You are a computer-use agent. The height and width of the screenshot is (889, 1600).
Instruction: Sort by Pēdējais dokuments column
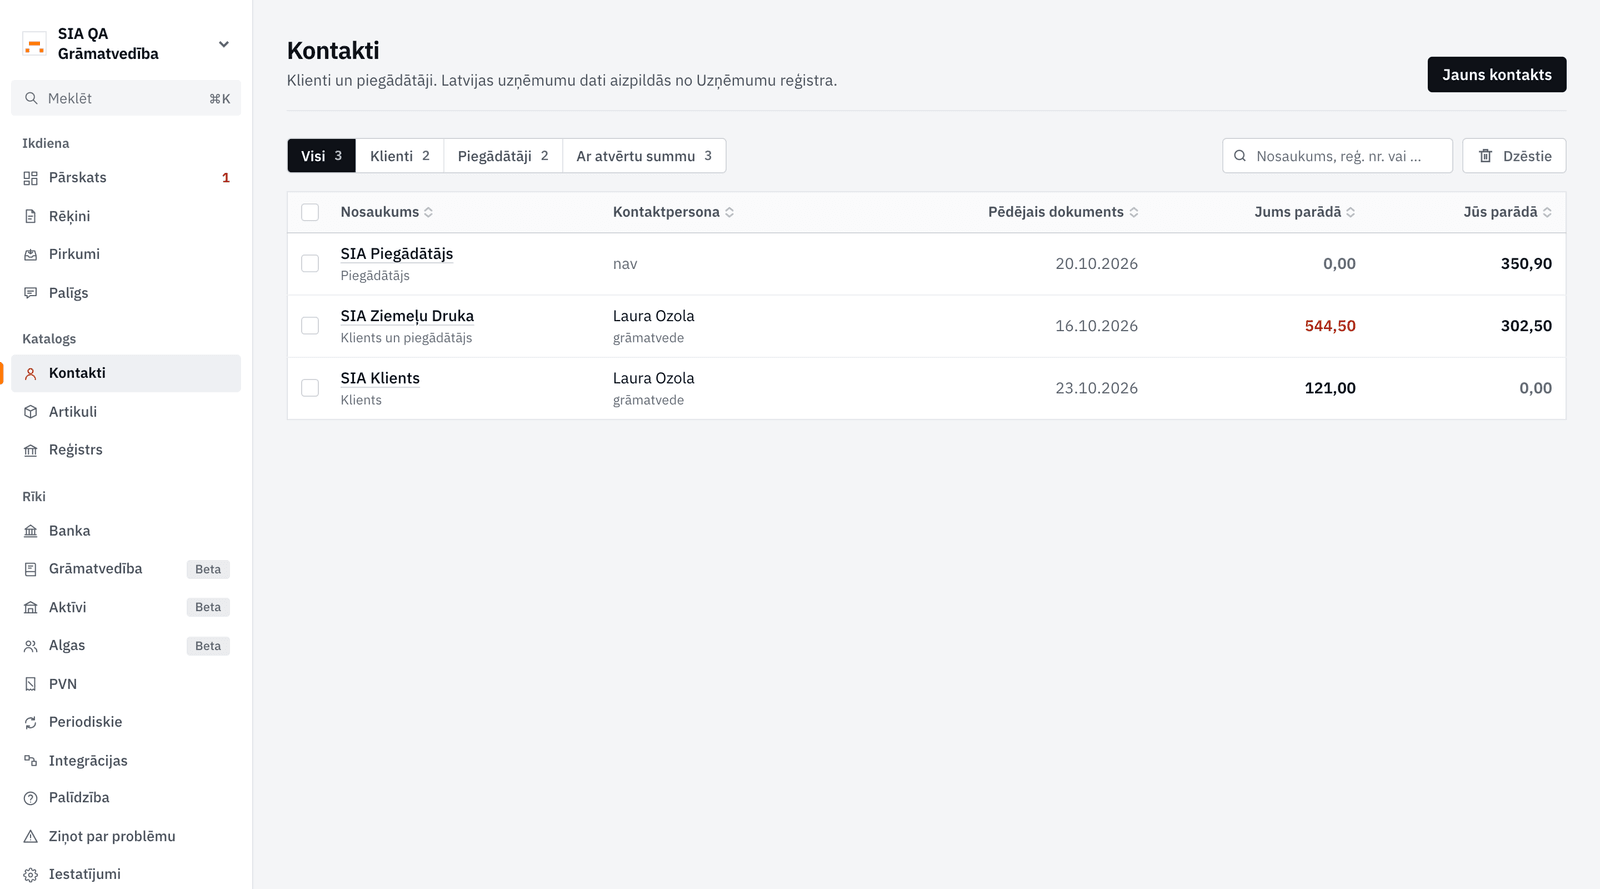click(1063, 212)
